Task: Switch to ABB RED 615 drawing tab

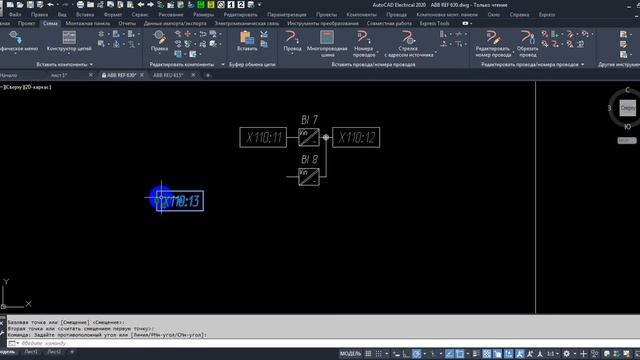Action: point(168,75)
